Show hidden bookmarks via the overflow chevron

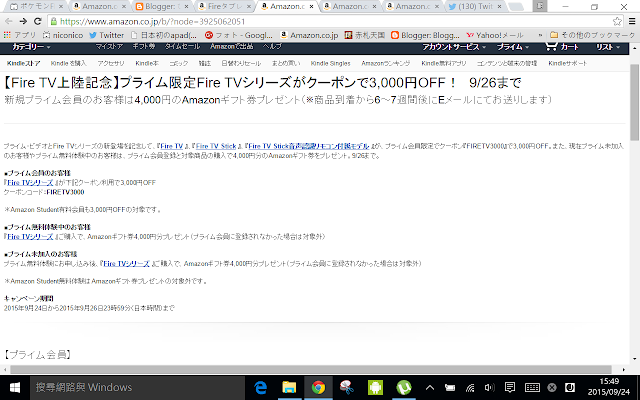pyautogui.click(x=540, y=35)
